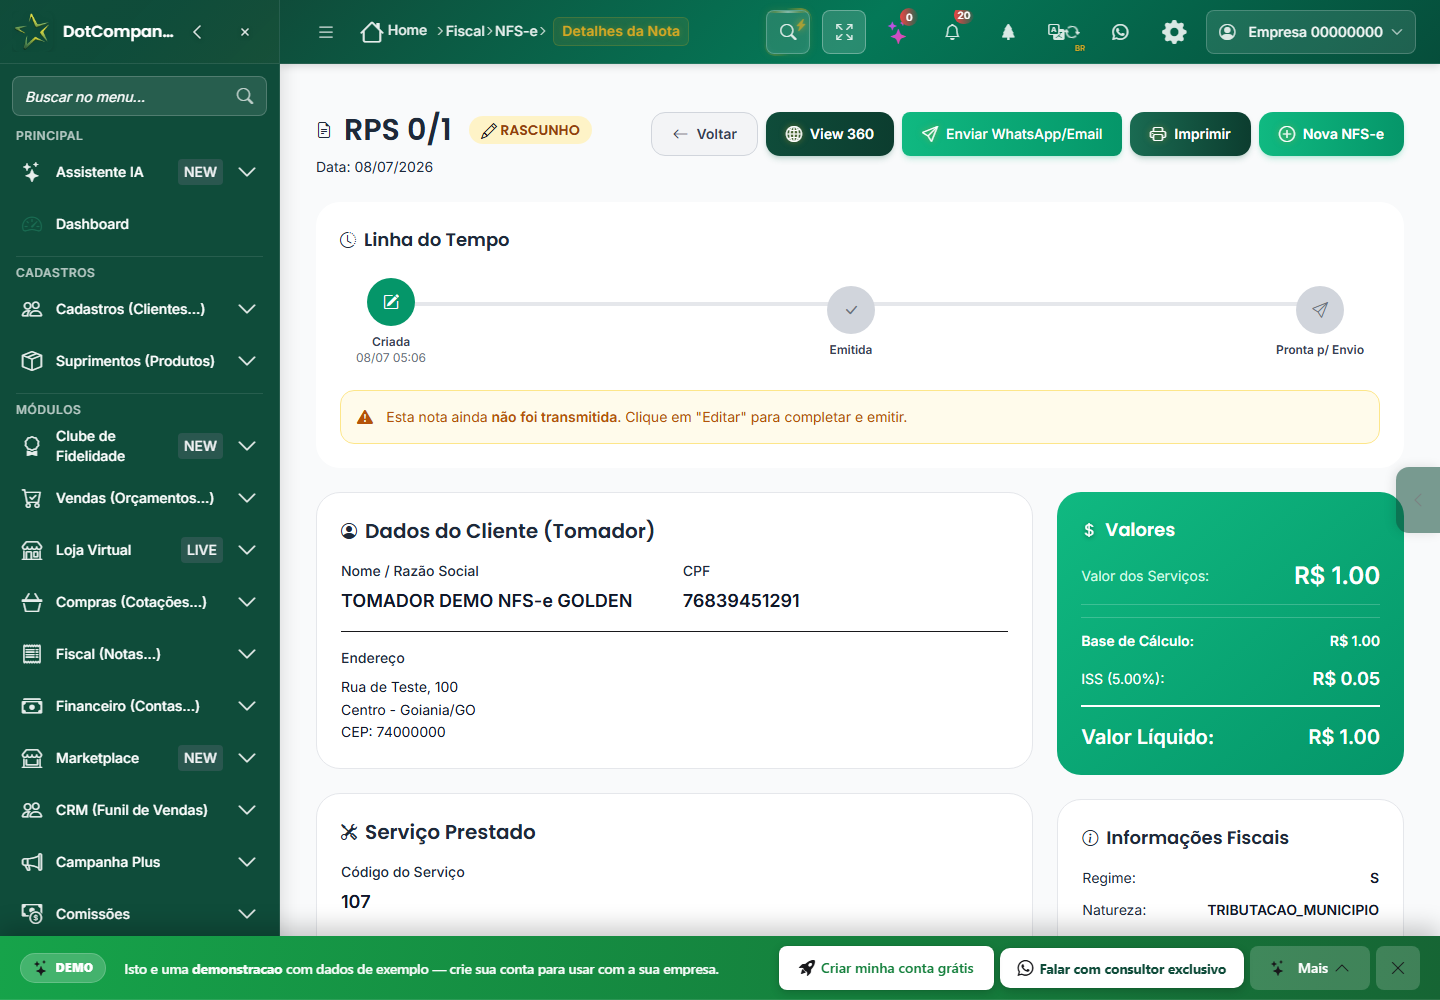The height and width of the screenshot is (1000, 1440).
Task: Select the Pronta p/ Envio timeline step
Action: pos(1320,310)
